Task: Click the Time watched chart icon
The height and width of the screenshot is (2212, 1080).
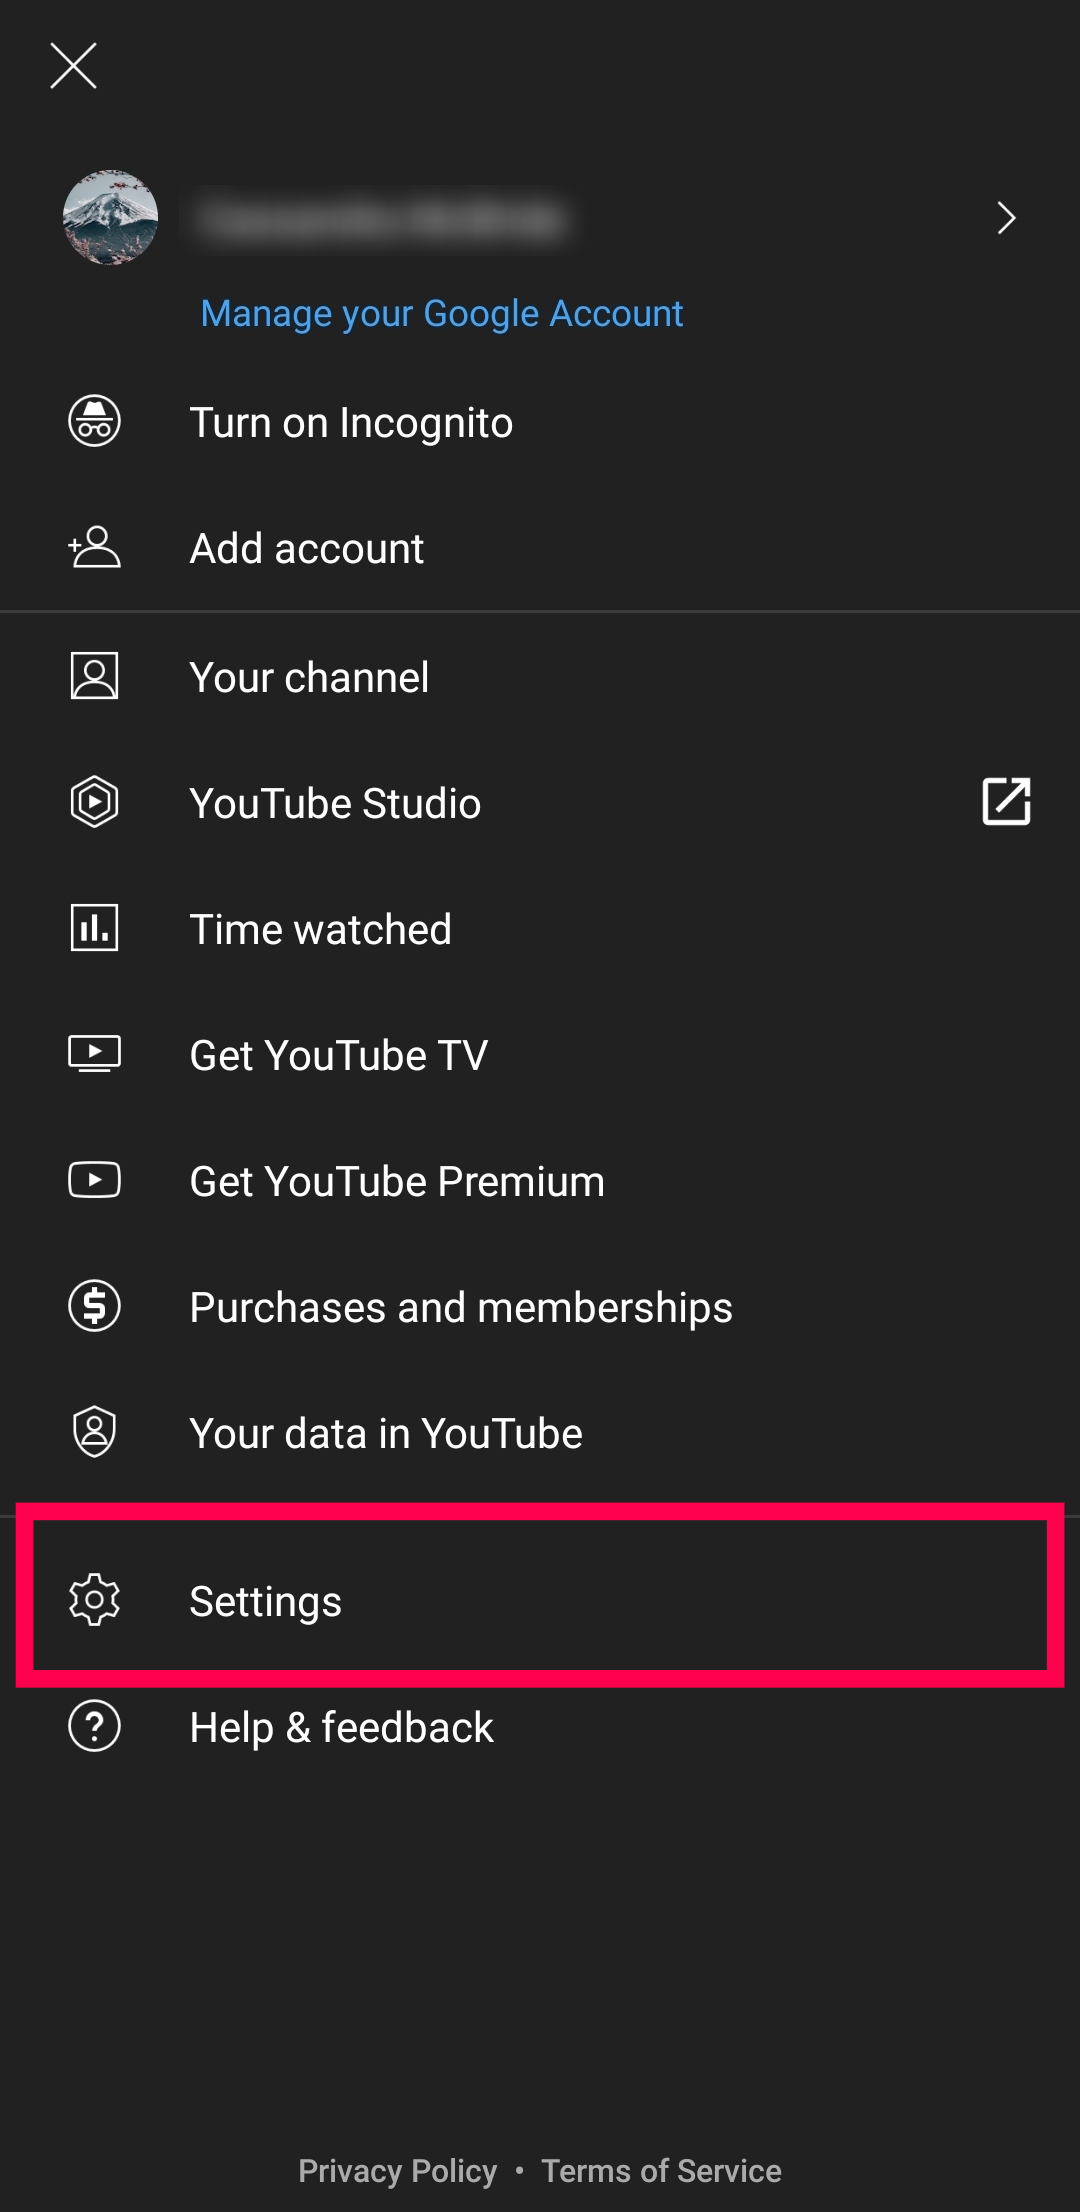Action: point(95,928)
